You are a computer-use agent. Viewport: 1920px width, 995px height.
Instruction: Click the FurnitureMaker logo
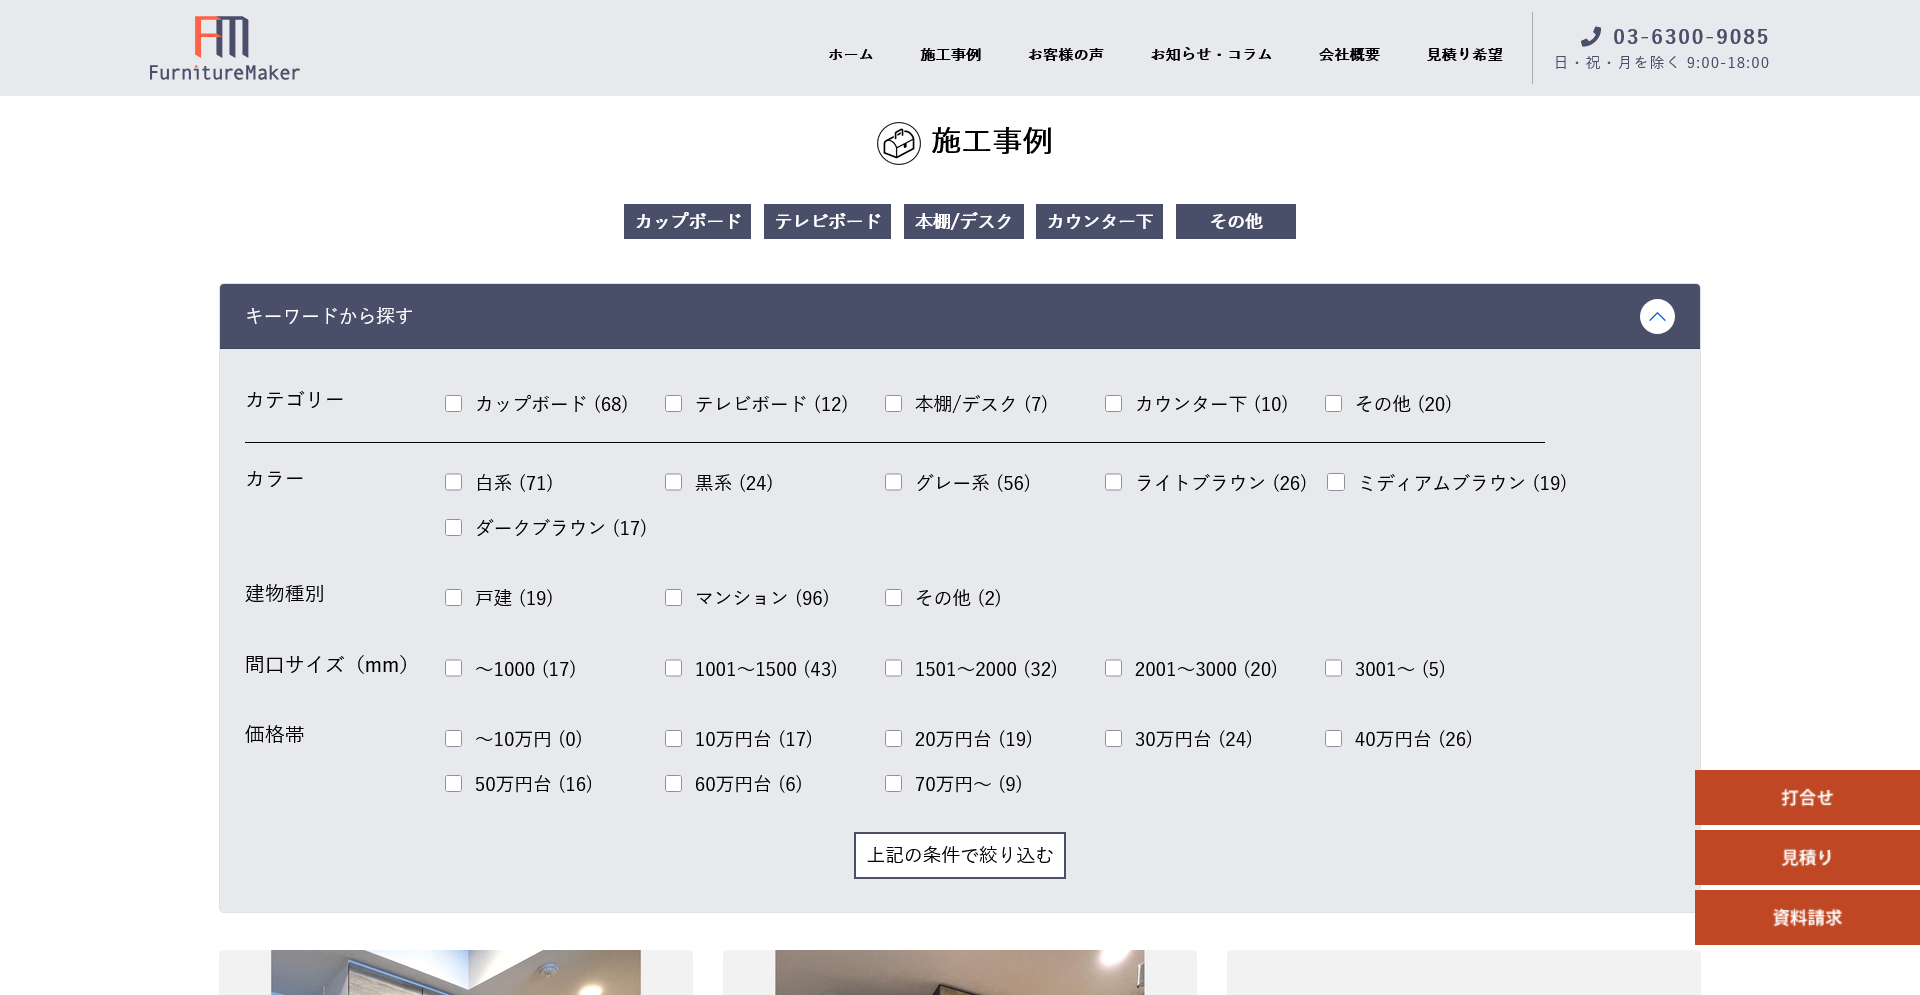click(224, 48)
